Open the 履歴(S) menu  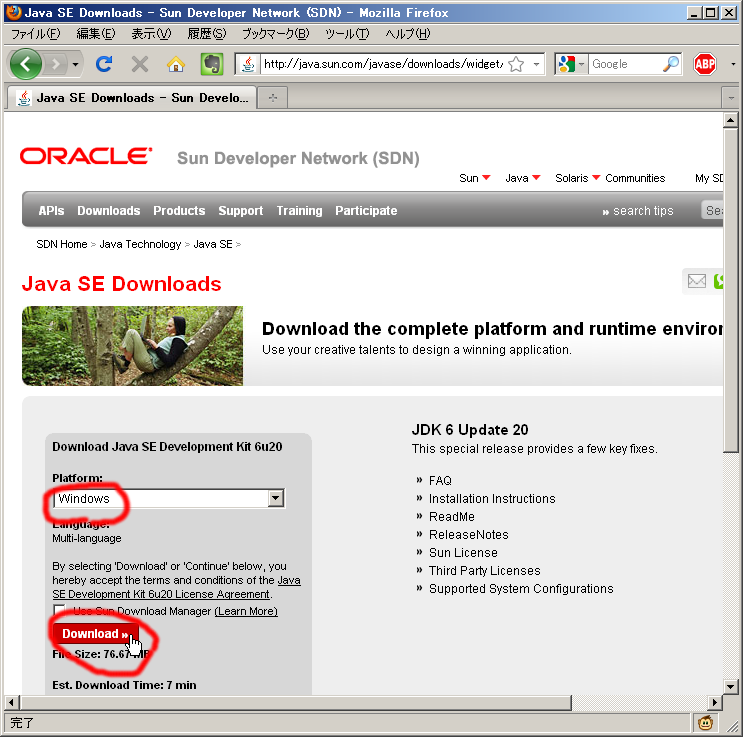point(207,34)
